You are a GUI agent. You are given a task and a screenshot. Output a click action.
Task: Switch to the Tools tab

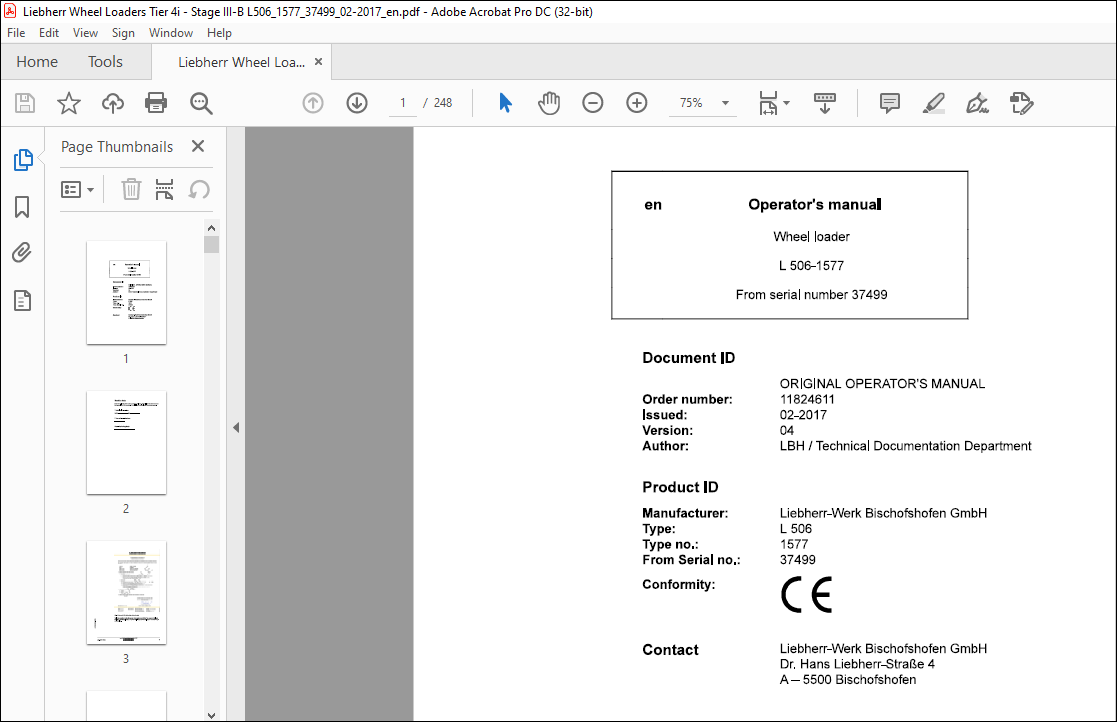pos(105,62)
